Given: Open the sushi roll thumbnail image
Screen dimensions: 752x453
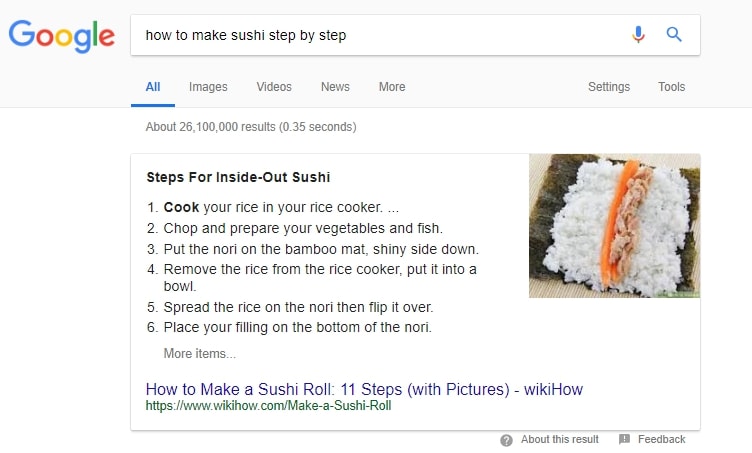Looking at the screenshot, I should tap(614, 226).
